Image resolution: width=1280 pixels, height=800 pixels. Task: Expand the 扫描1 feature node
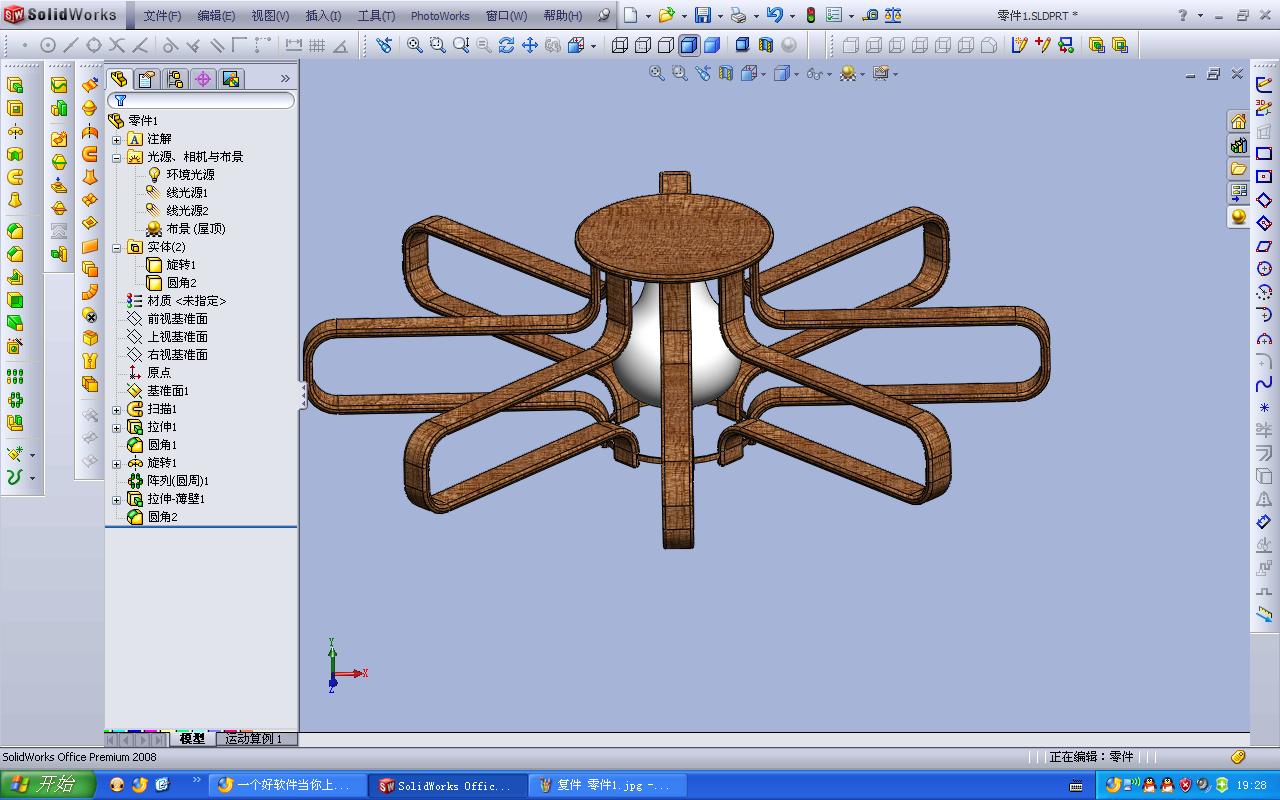(117, 409)
